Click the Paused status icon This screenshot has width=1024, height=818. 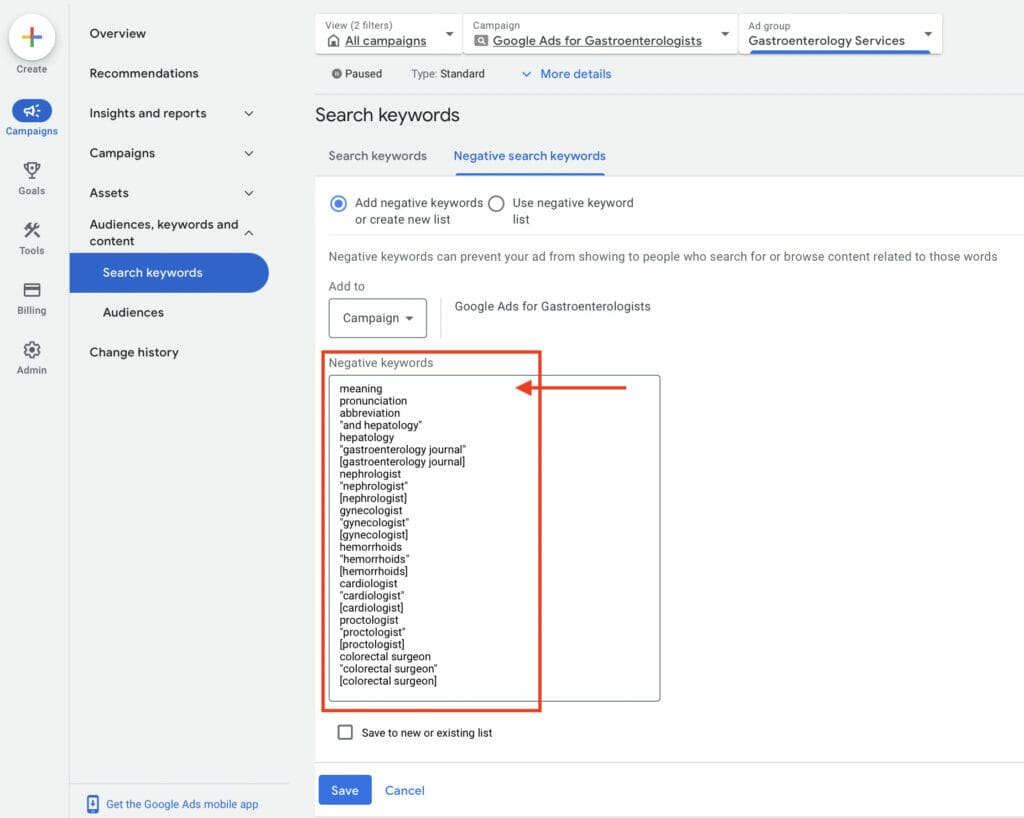click(336, 74)
